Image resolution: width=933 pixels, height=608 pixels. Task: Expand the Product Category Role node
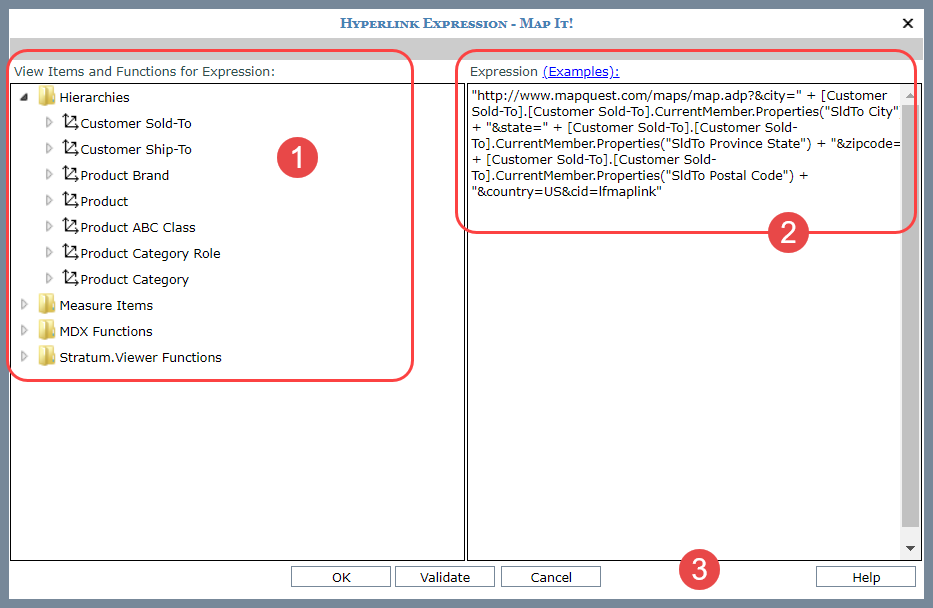tap(49, 253)
